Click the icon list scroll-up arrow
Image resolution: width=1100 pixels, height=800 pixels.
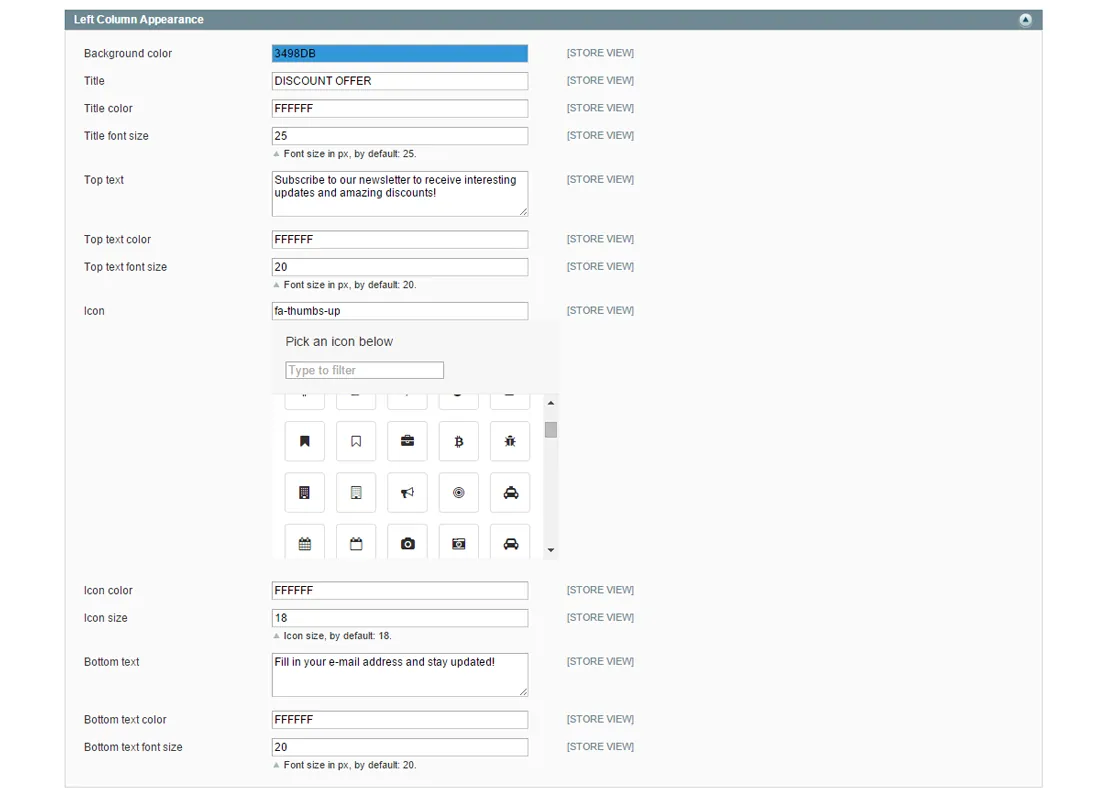(551, 403)
